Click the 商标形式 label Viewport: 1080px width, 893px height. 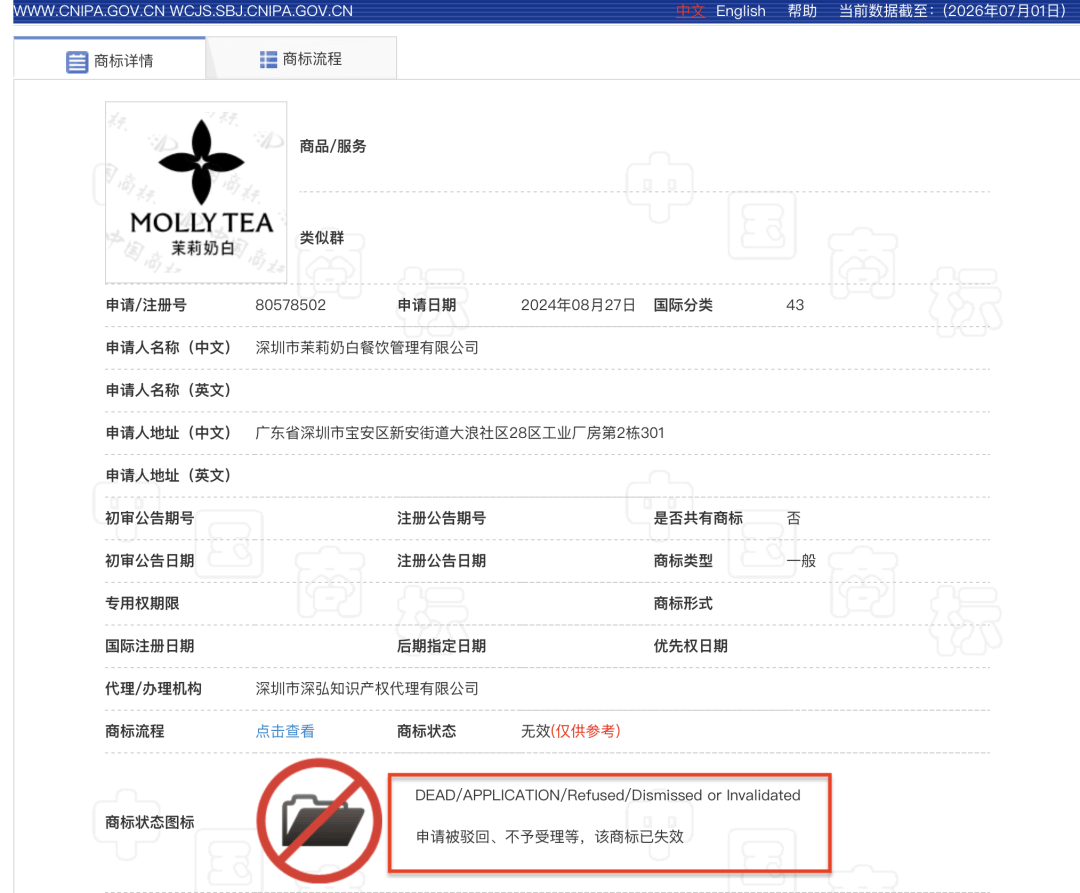point(683,604)
